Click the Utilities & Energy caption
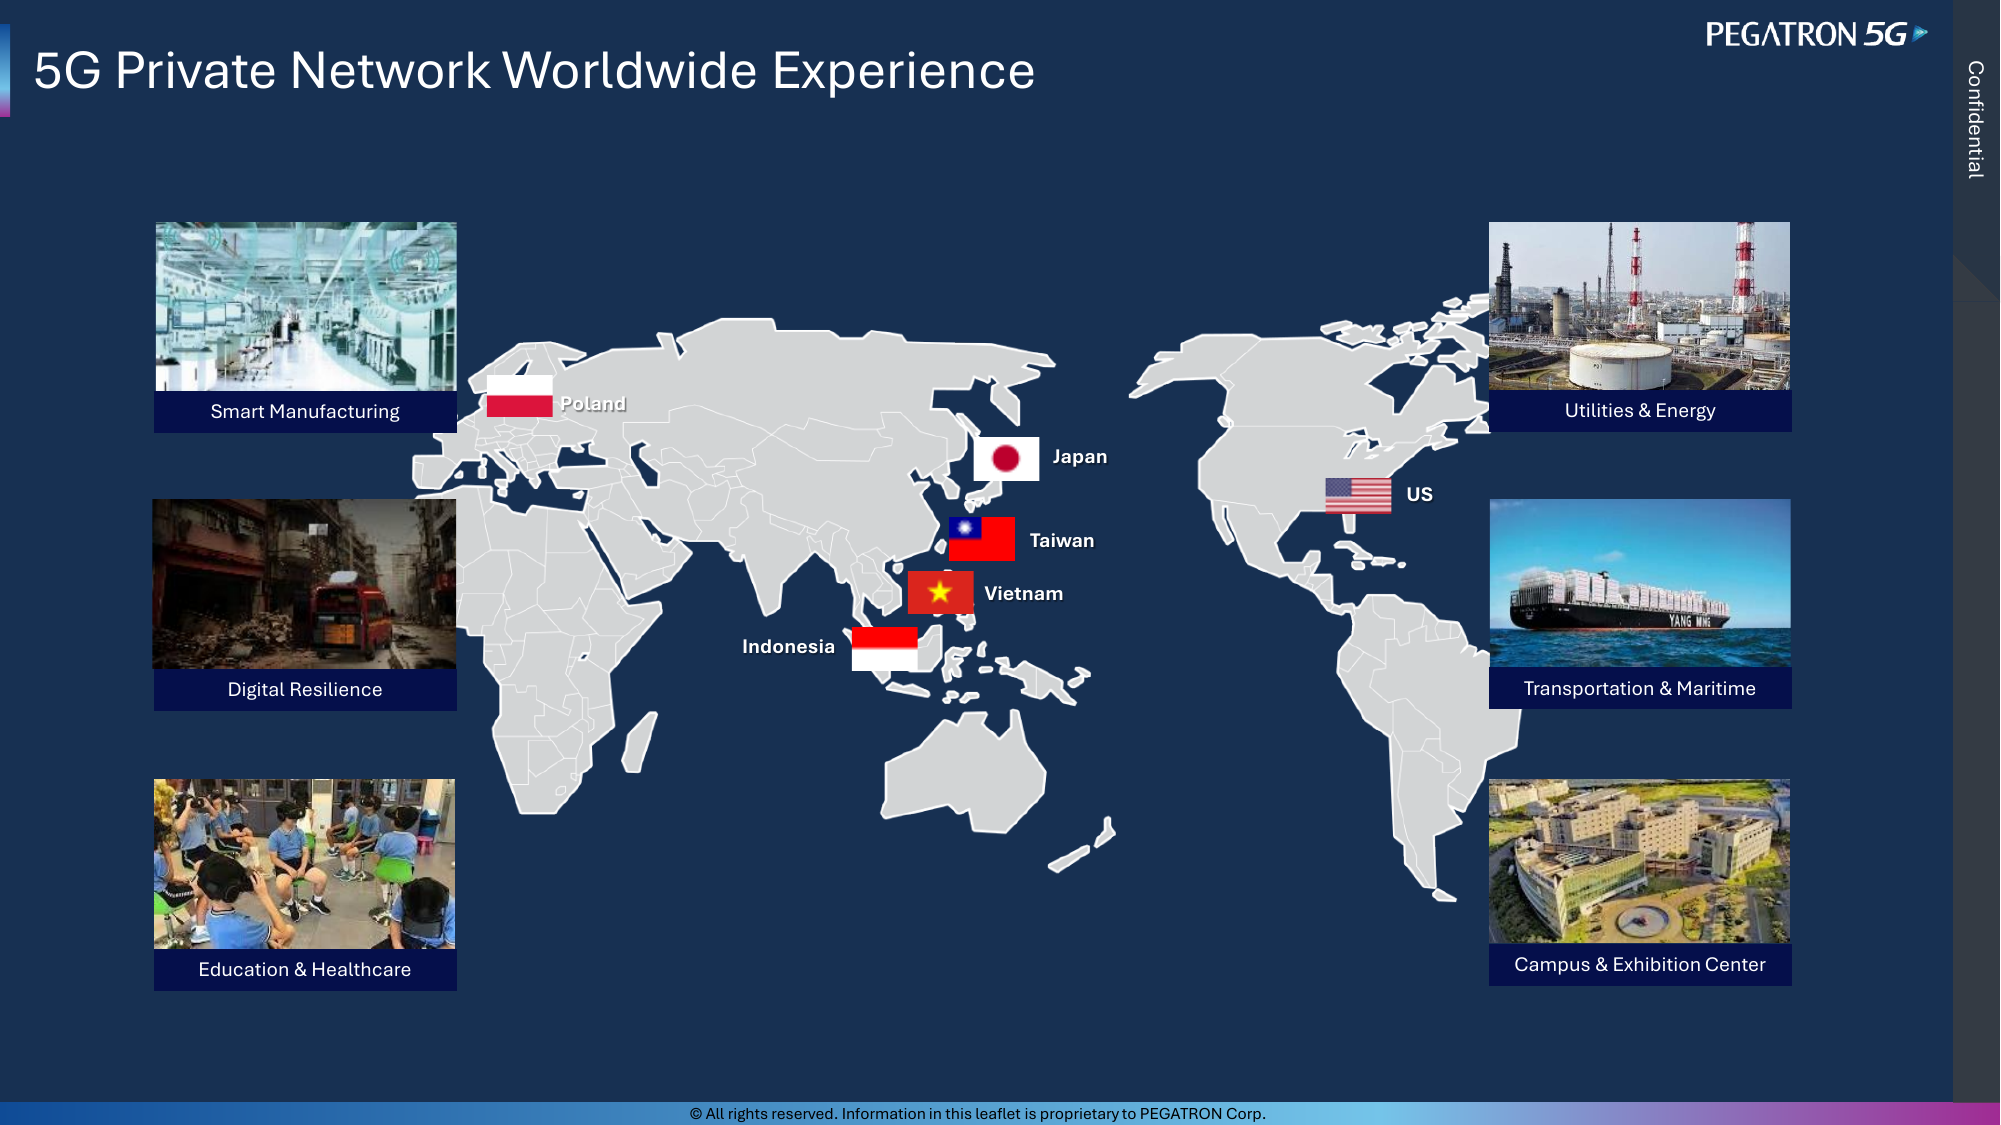This screenshot has height=1125, width=2001. tap(1640, 411)
